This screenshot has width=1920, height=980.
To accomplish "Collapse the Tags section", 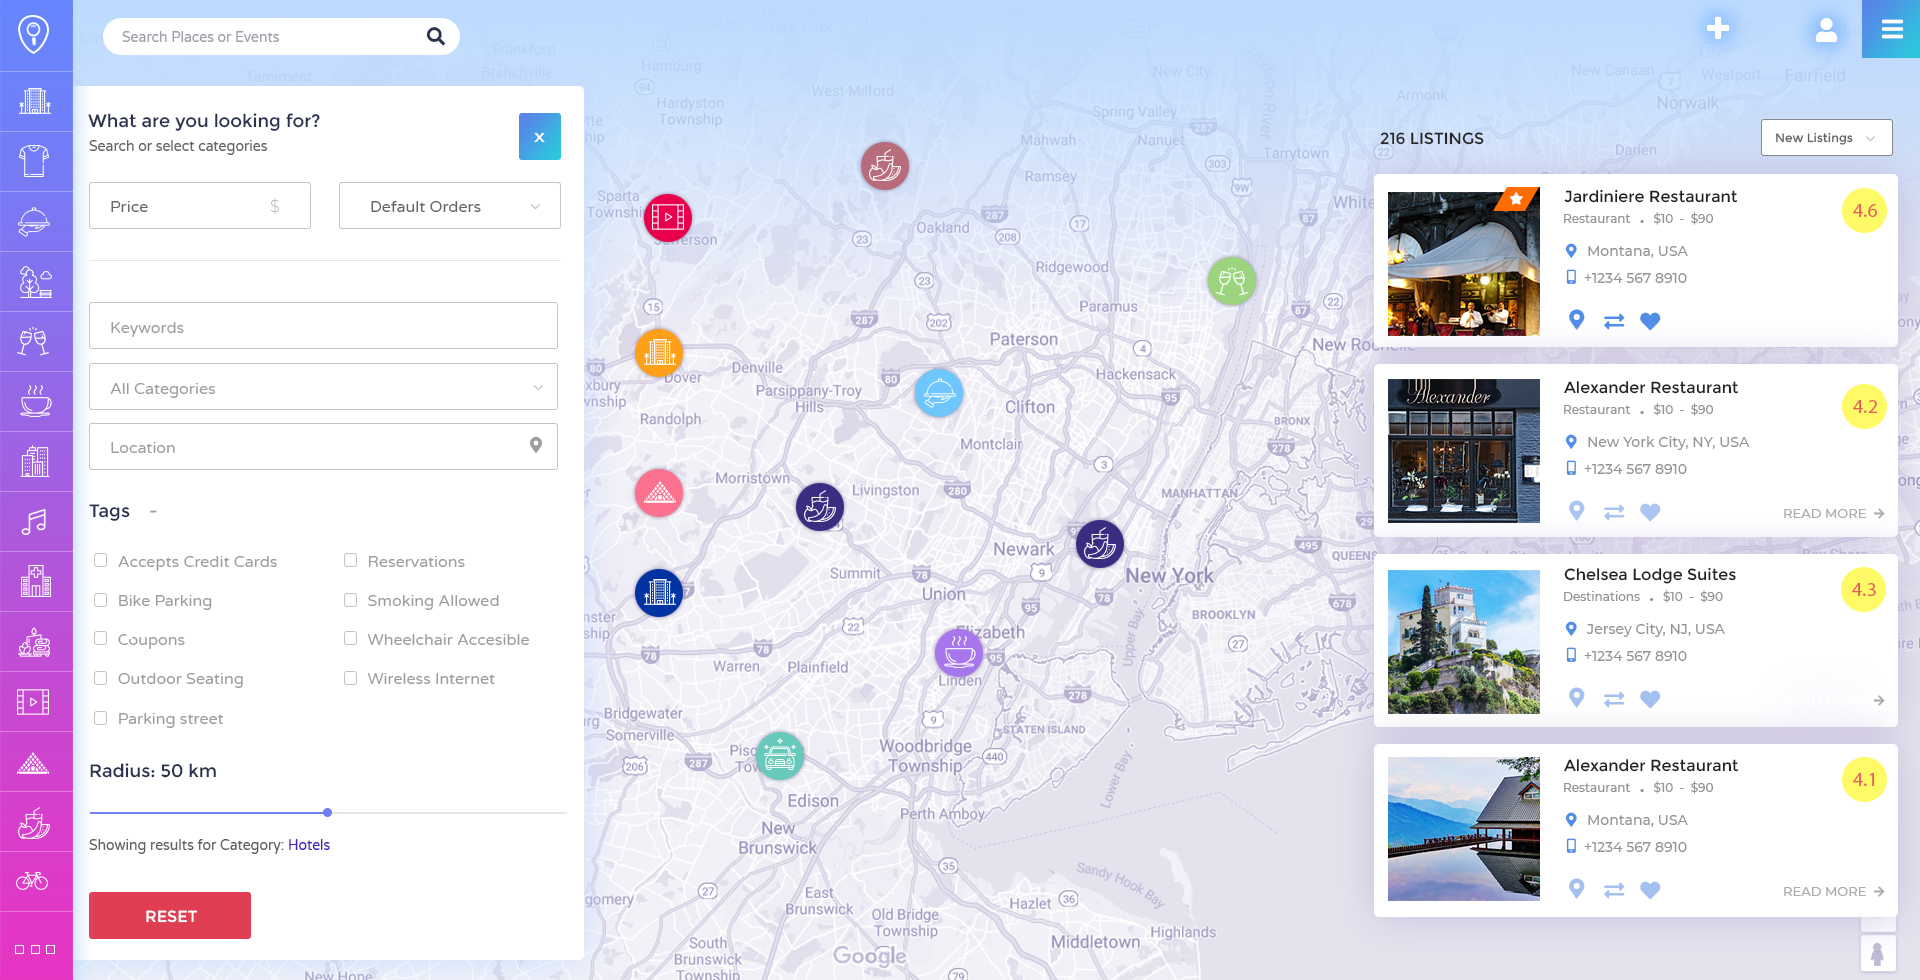I will [x=153, y=511].
